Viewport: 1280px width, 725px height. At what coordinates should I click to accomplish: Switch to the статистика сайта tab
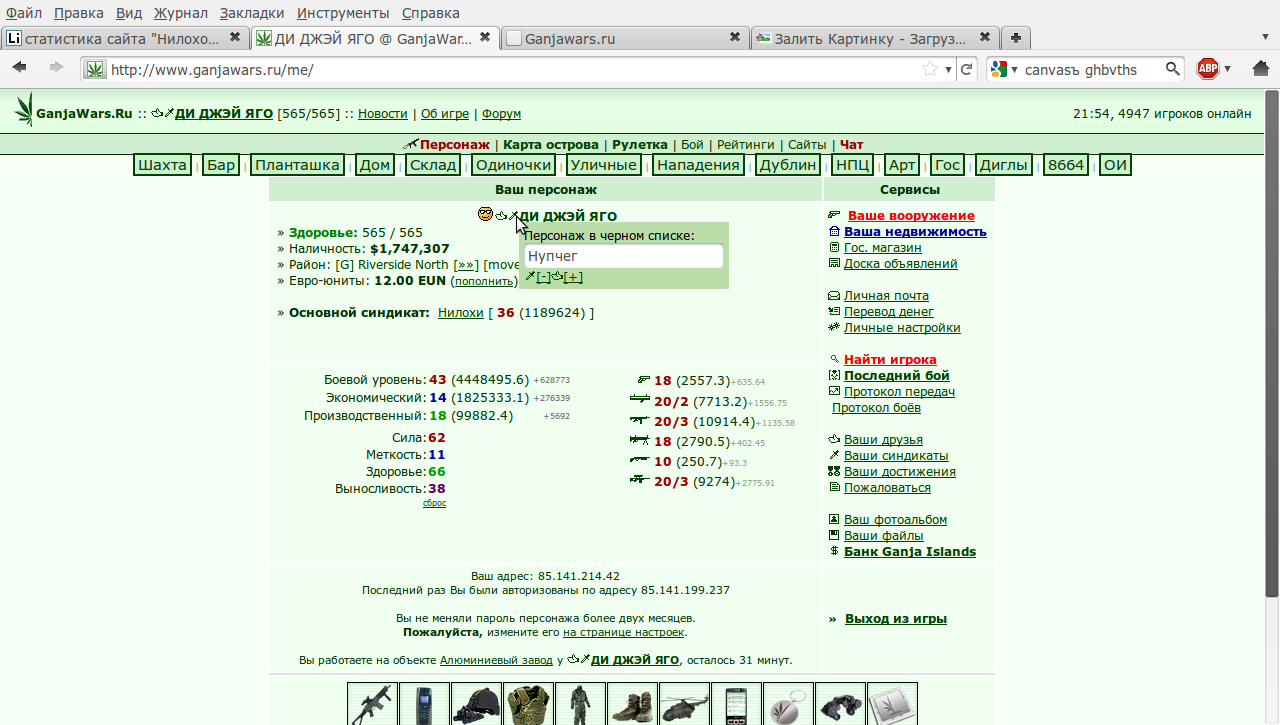click(x=124, y=38)
